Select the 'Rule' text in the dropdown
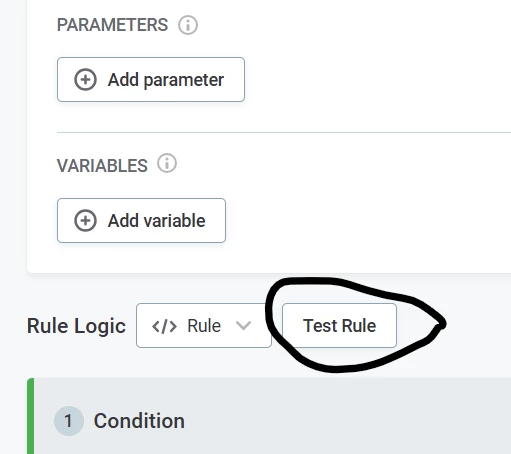Viewport: 511px width, 454px height. coord(204,326)
